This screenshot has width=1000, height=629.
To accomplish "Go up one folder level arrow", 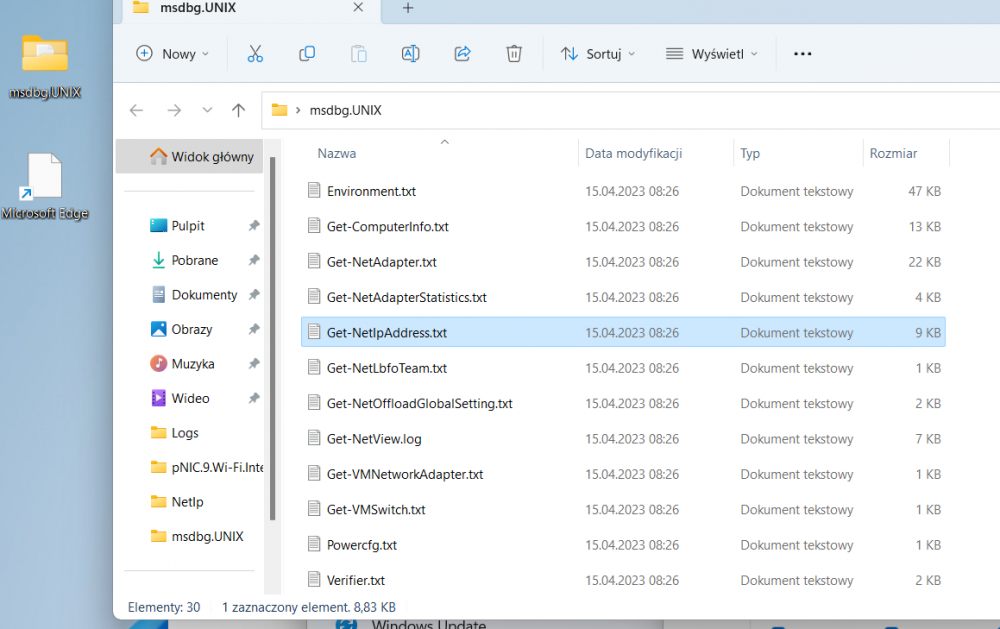I will tap(238, 110).
